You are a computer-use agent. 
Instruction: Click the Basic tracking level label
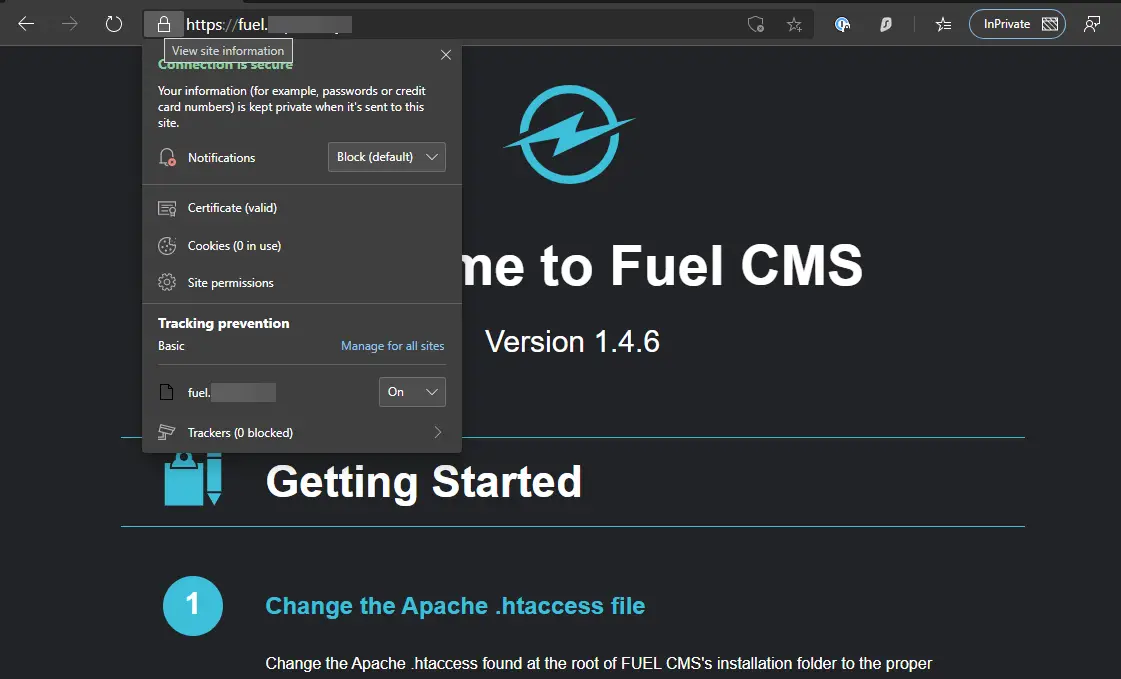[x=172, y=346]
